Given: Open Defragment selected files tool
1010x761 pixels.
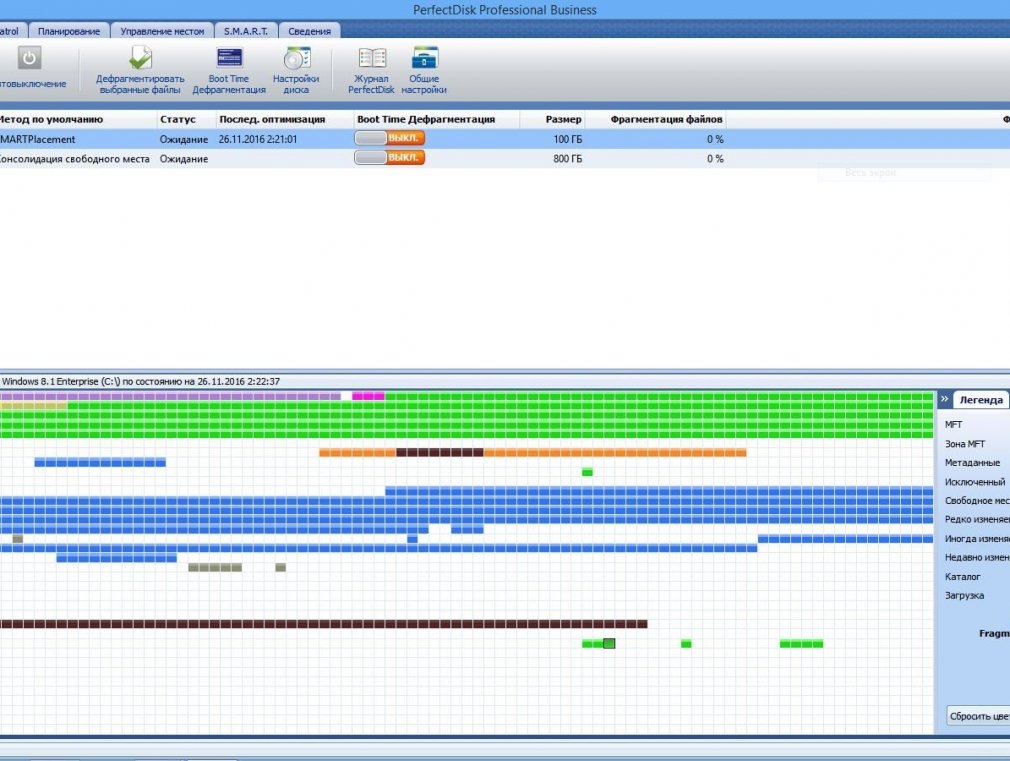Looking at the screenshot, I should pyautogui.click(x=140, y=71).
